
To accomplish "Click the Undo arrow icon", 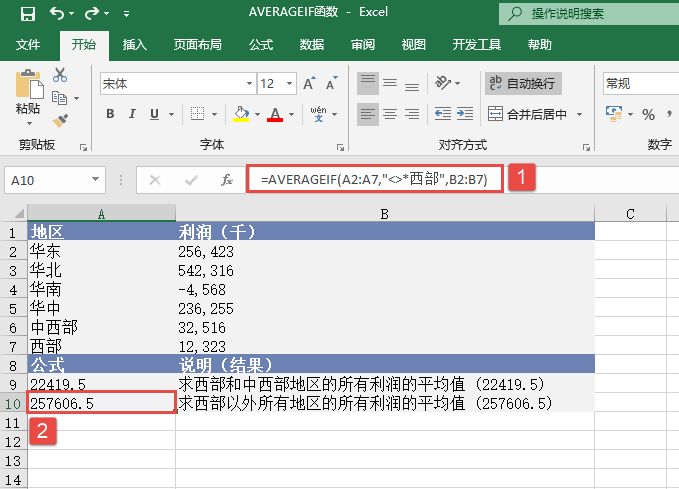I will pyautogui.click(x=57, y=14).
